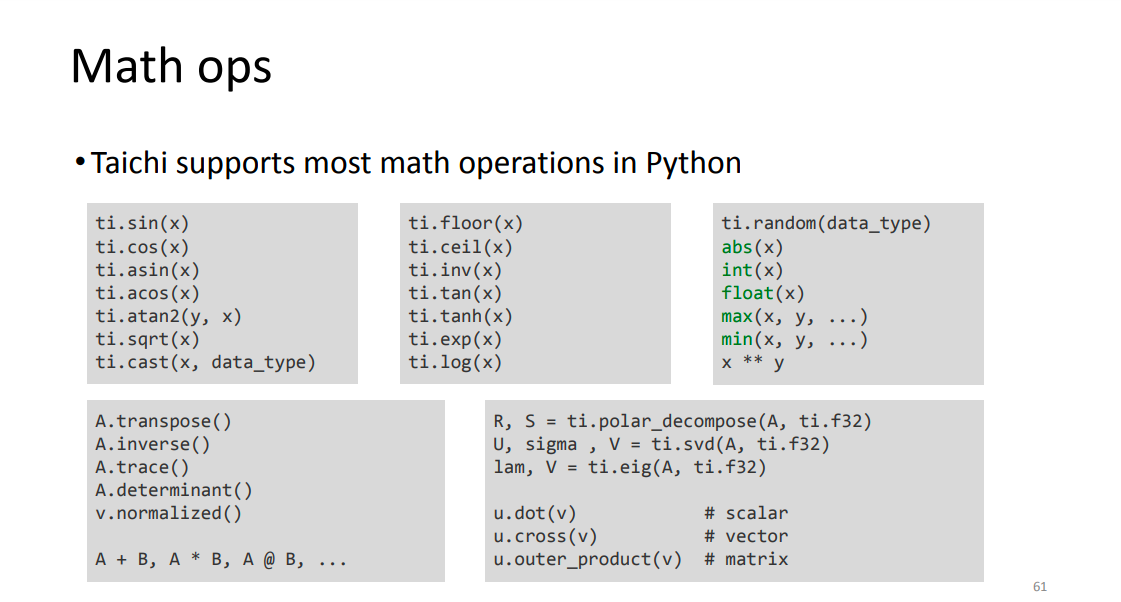The image size is (1121, 602).
Task: Select the bullet text about Taichi math operations
Action: click(415, 163)
